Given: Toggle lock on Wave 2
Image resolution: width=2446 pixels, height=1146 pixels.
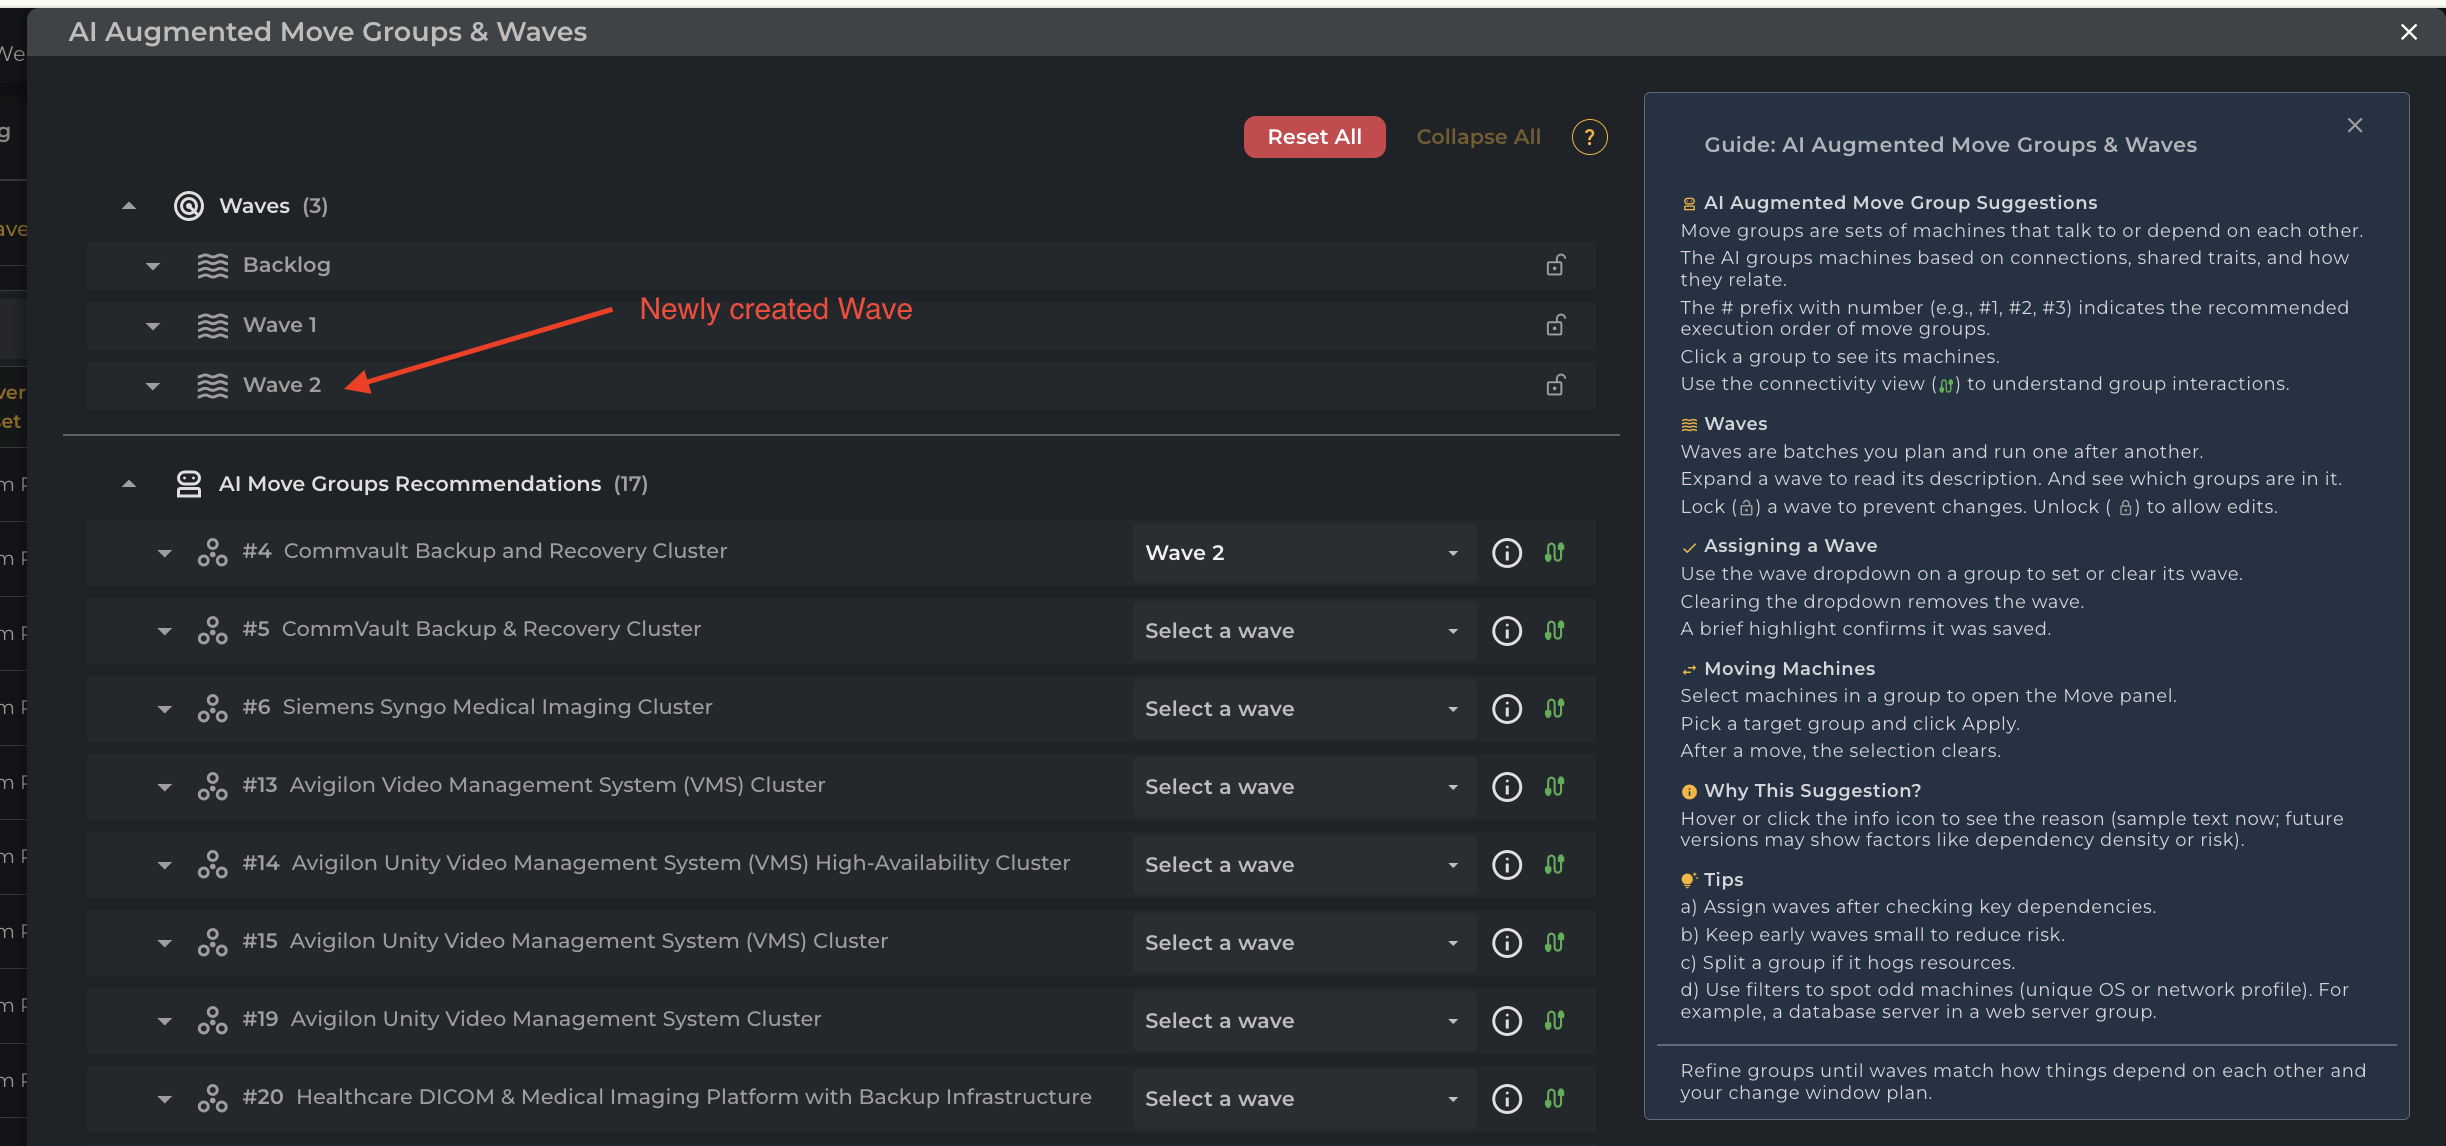Looking at the screenshot, I should [x=1555, y=385].
